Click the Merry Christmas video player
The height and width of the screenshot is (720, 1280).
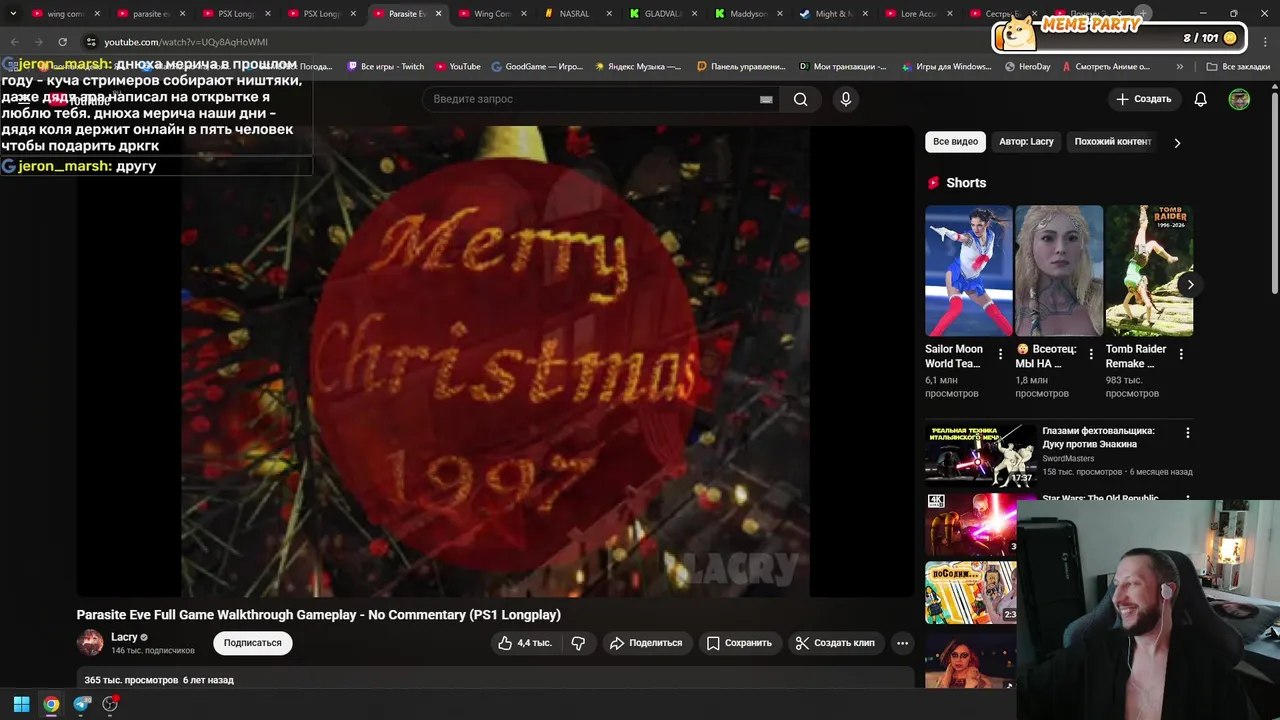(495, 361)
